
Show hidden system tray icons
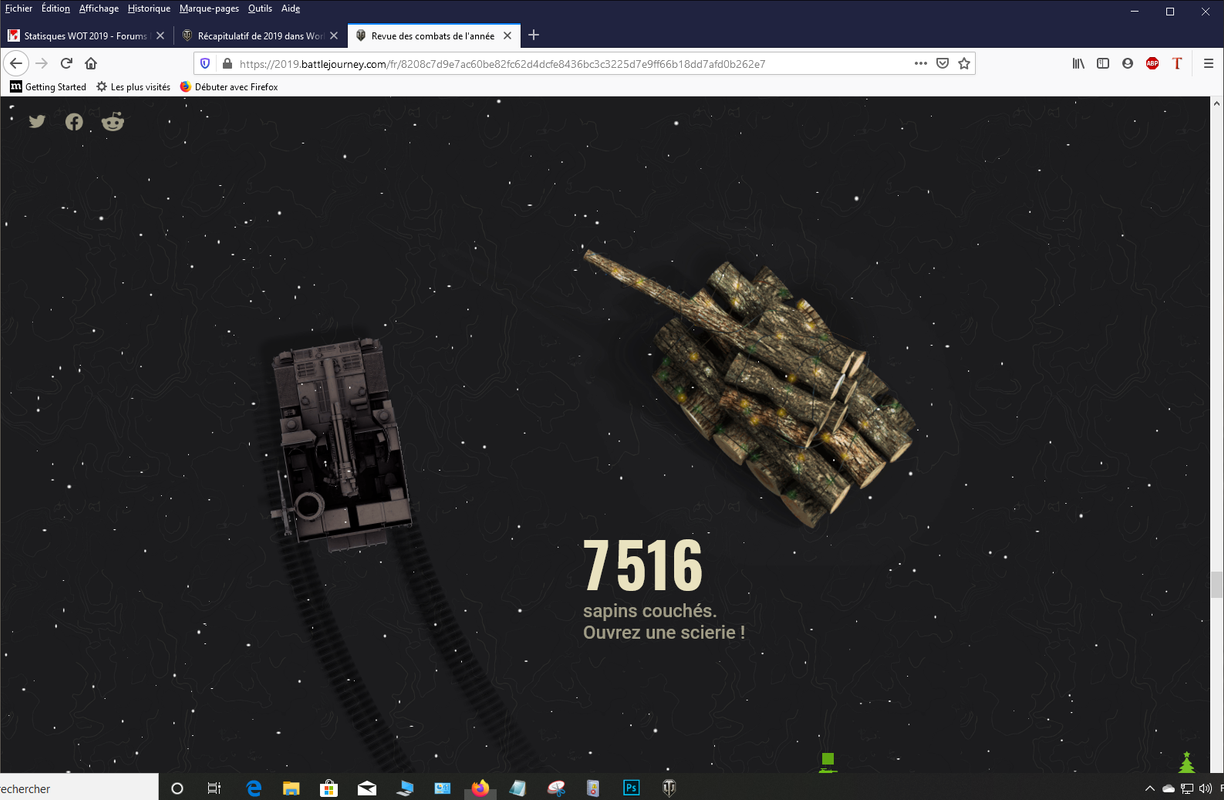1150,788
